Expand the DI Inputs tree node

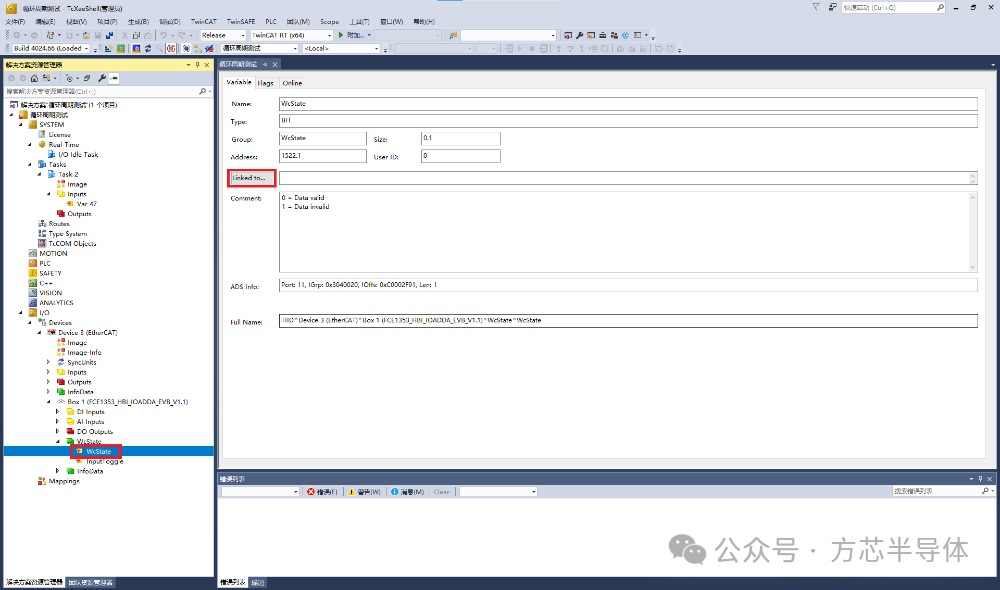pos(57,412)
